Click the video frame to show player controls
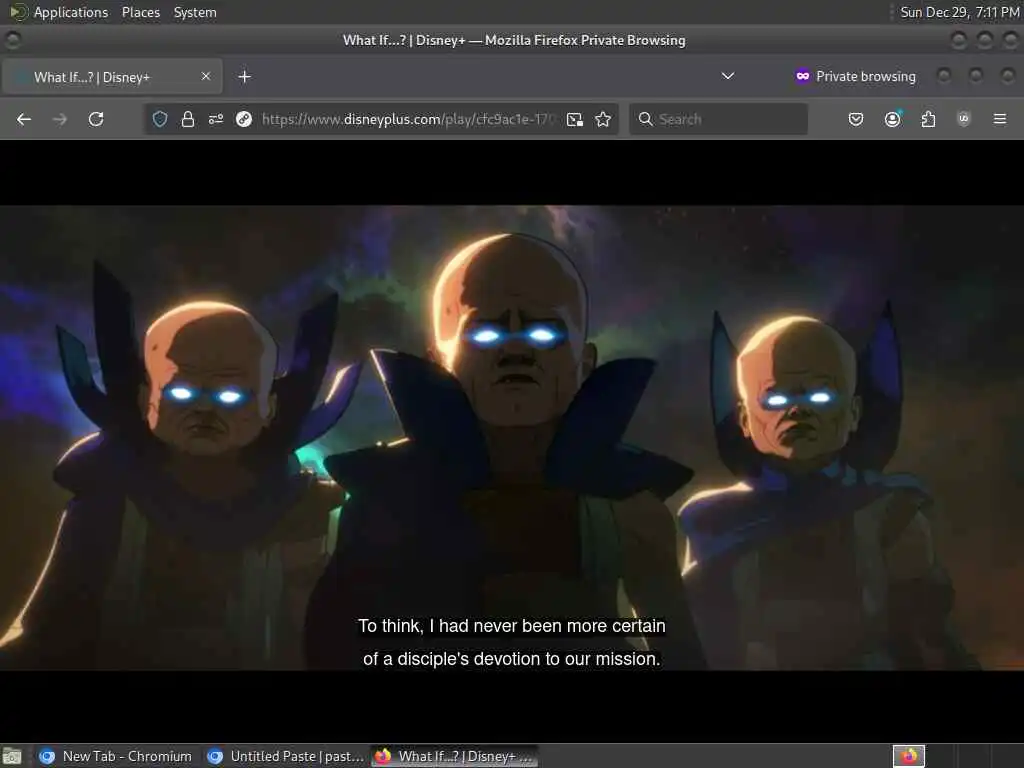Viewport: 1024px width, 768px height. point(512,438)
